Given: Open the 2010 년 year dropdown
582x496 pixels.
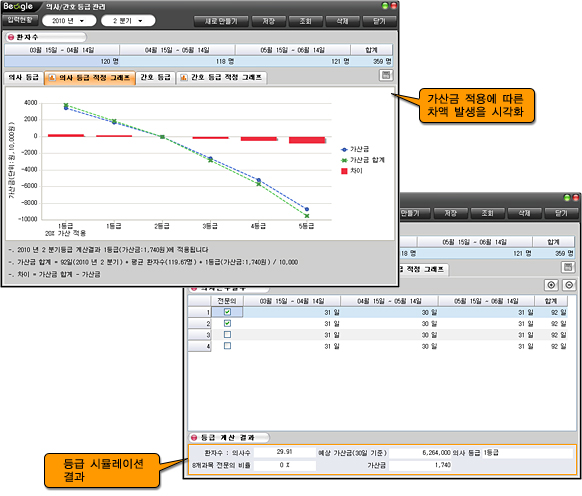Looking at the screenshot, I should click(69, 21).
